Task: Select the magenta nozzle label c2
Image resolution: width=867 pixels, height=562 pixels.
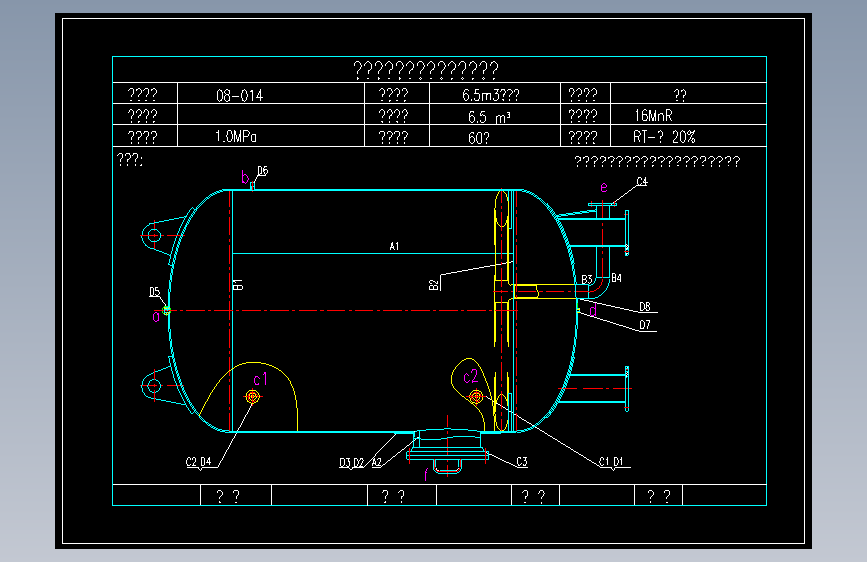Action: [471, 377]
